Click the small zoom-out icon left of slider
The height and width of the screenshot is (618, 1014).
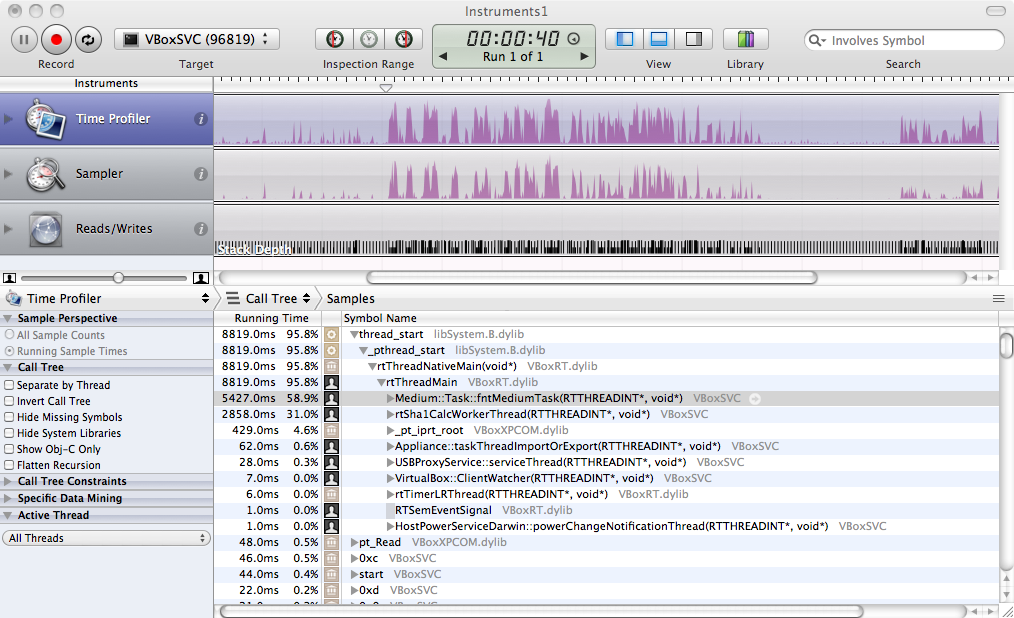click(x=10, y=278)
